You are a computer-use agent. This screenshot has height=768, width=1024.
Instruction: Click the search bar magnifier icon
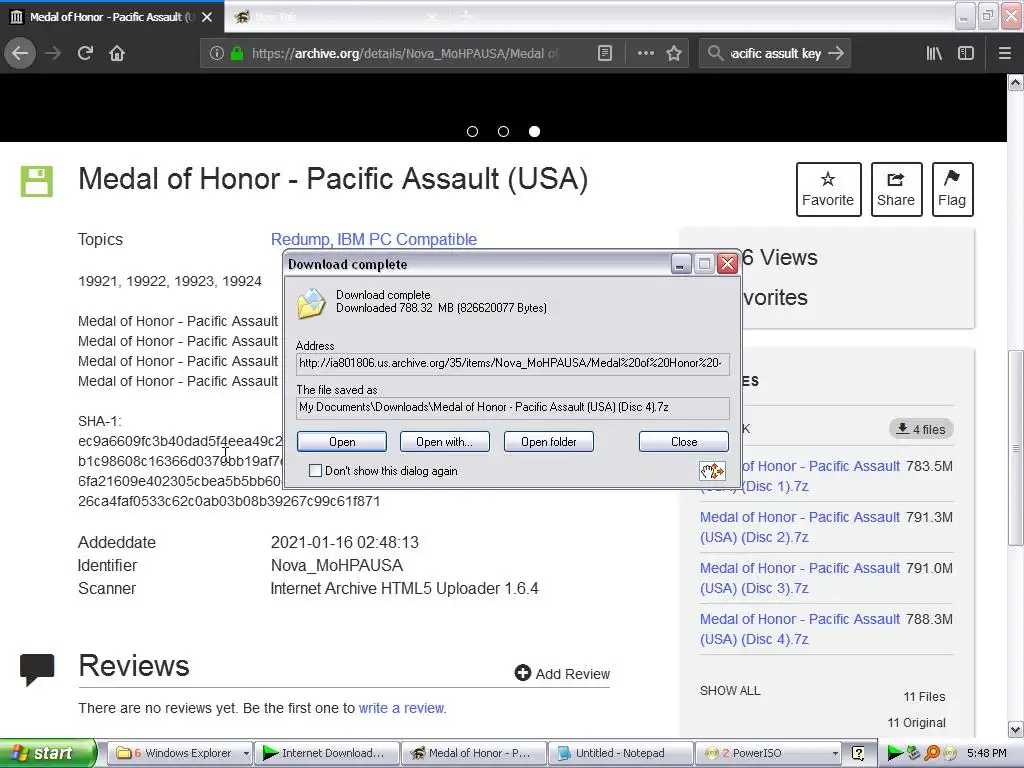coord(715,53)
